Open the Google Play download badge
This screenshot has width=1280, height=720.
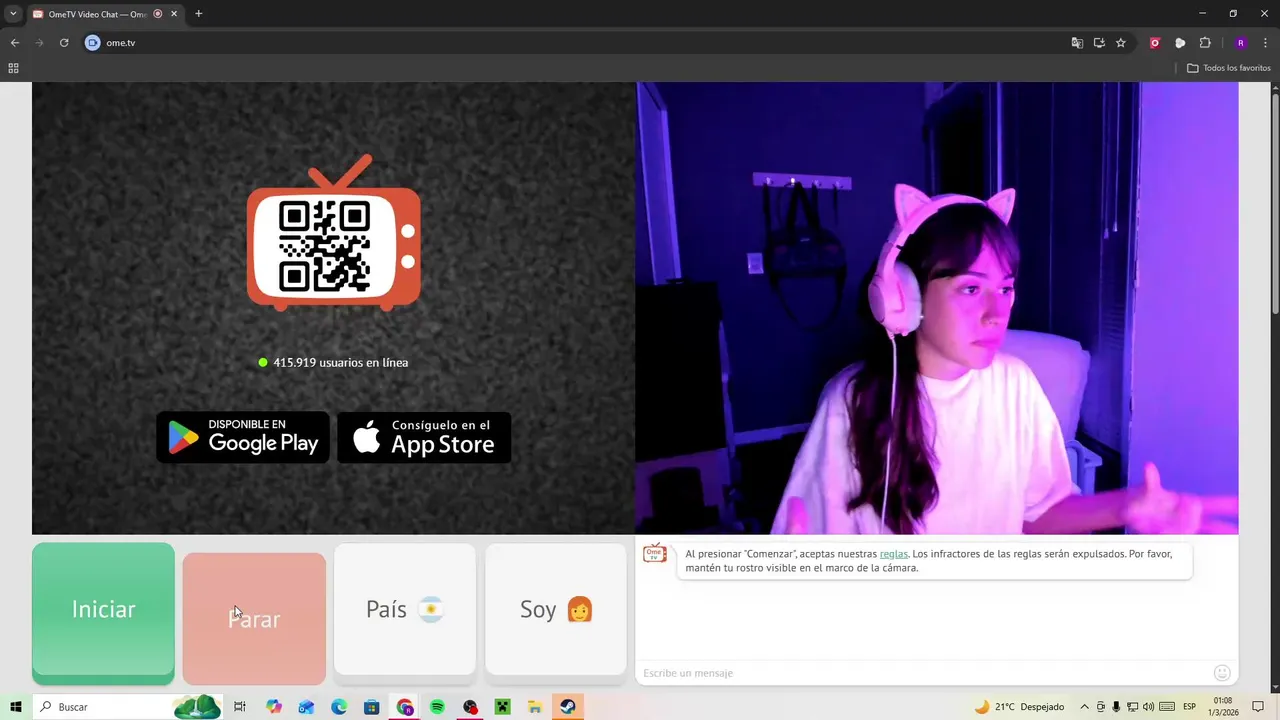tap(243, 437)
